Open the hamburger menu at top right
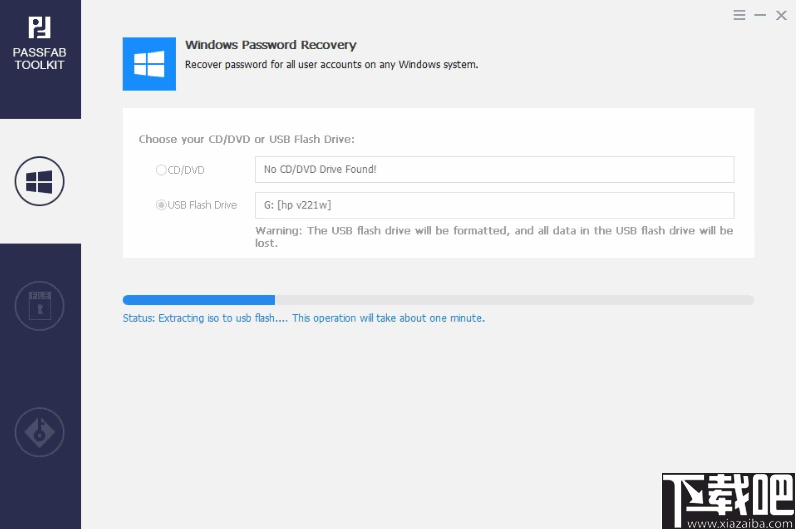The image size is (797, 529). tap(739, 15)
